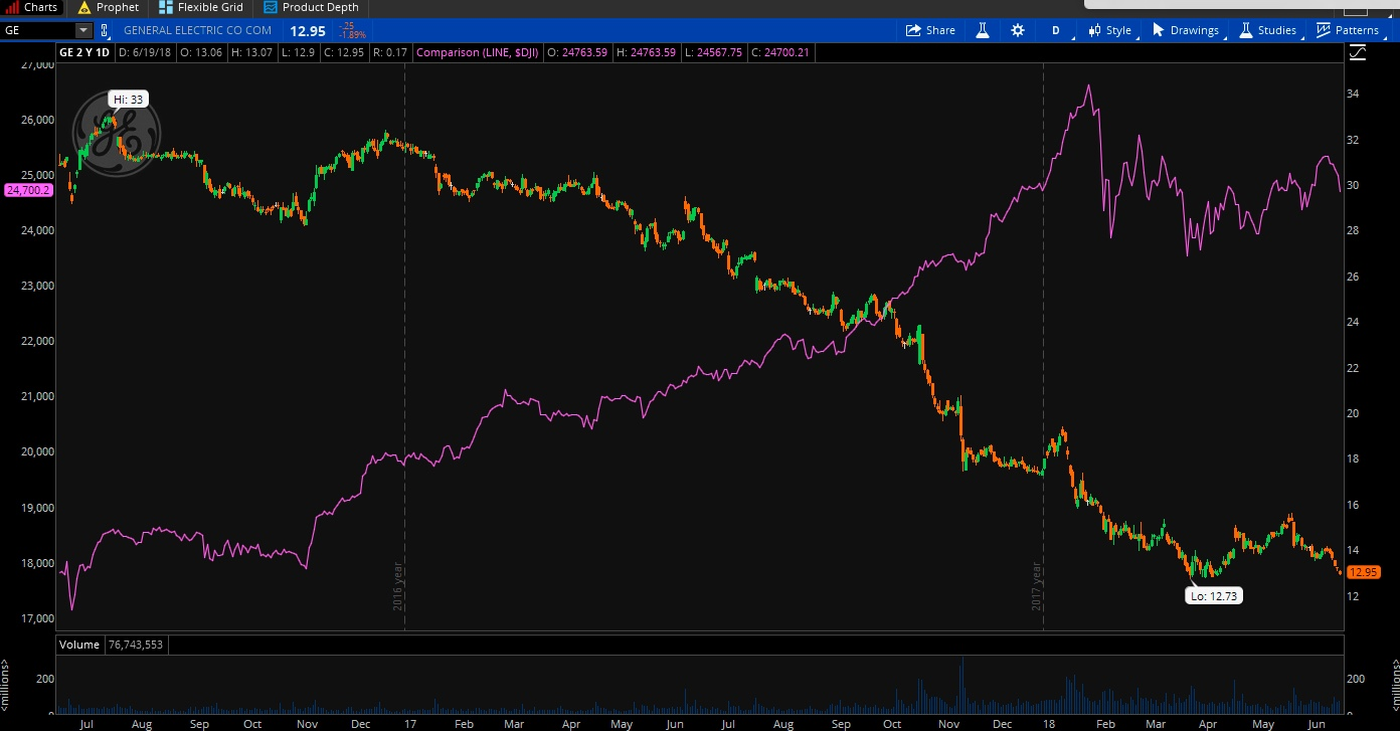Expand the symbol selector dropdown arrow

pos(83,30)
